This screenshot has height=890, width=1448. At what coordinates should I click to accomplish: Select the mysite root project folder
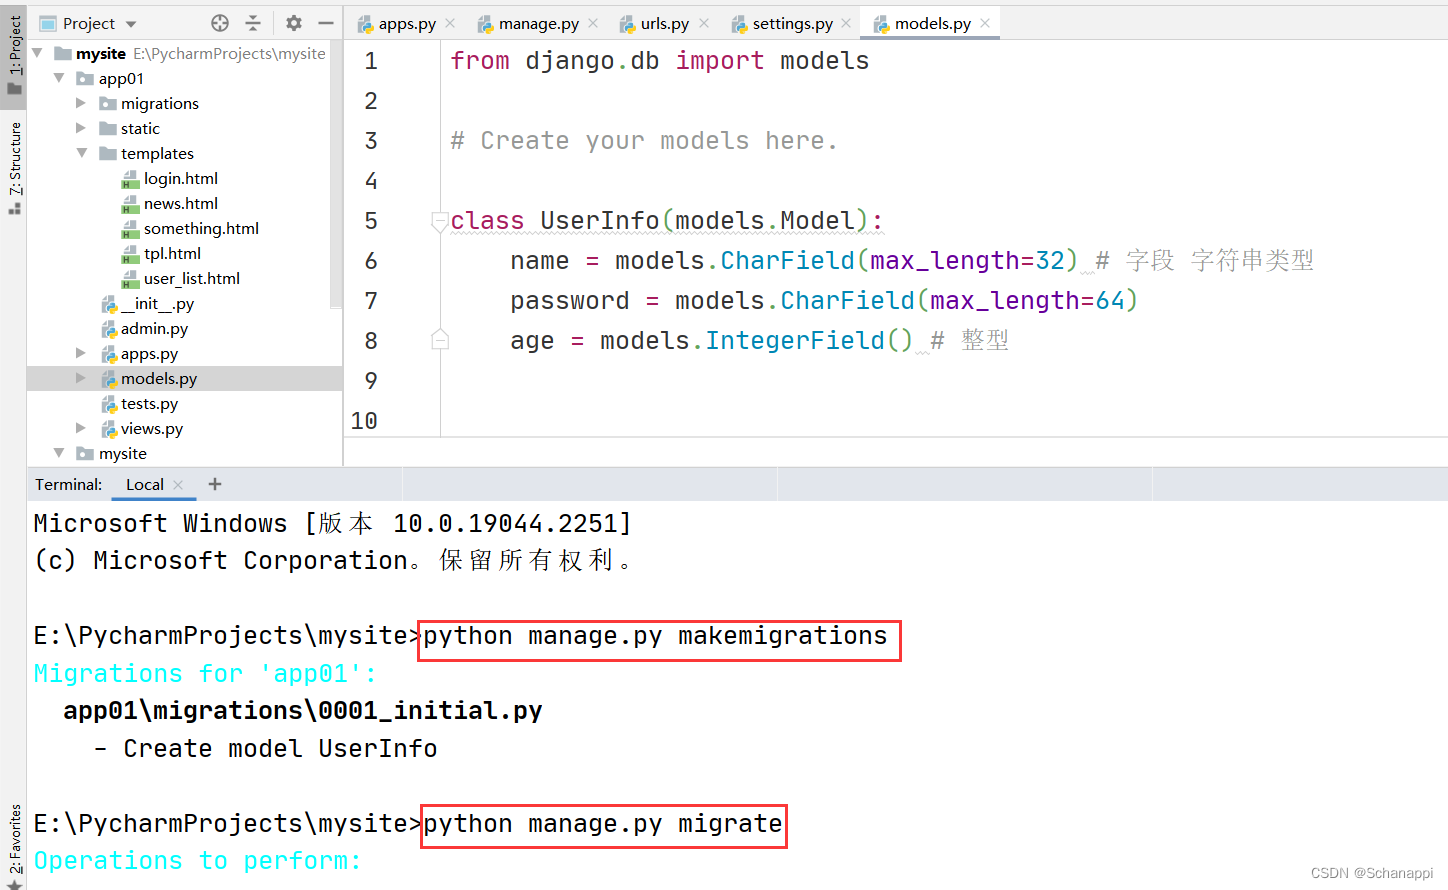[x=101, y=53]
